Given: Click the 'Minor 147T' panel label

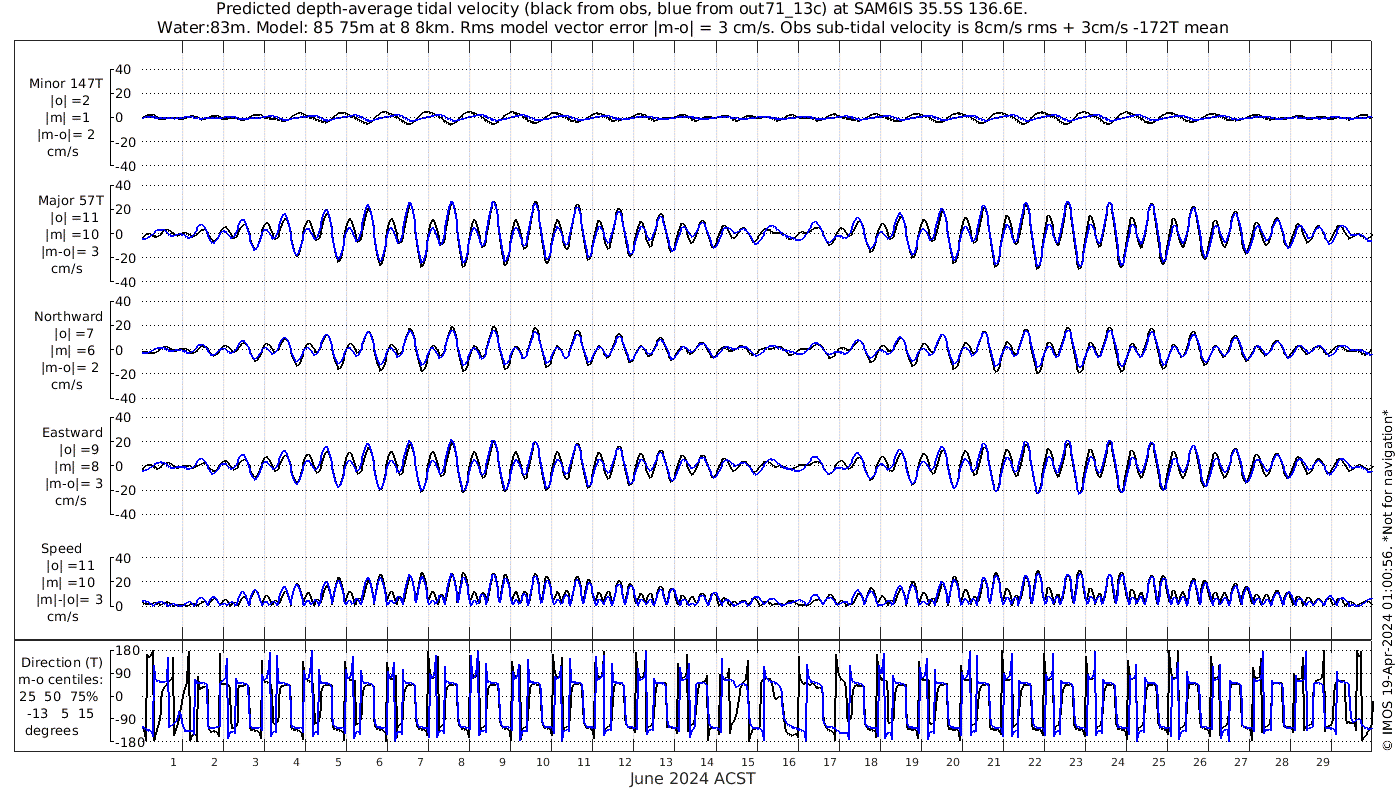Looking at the screenshot, I should (66, 84).
